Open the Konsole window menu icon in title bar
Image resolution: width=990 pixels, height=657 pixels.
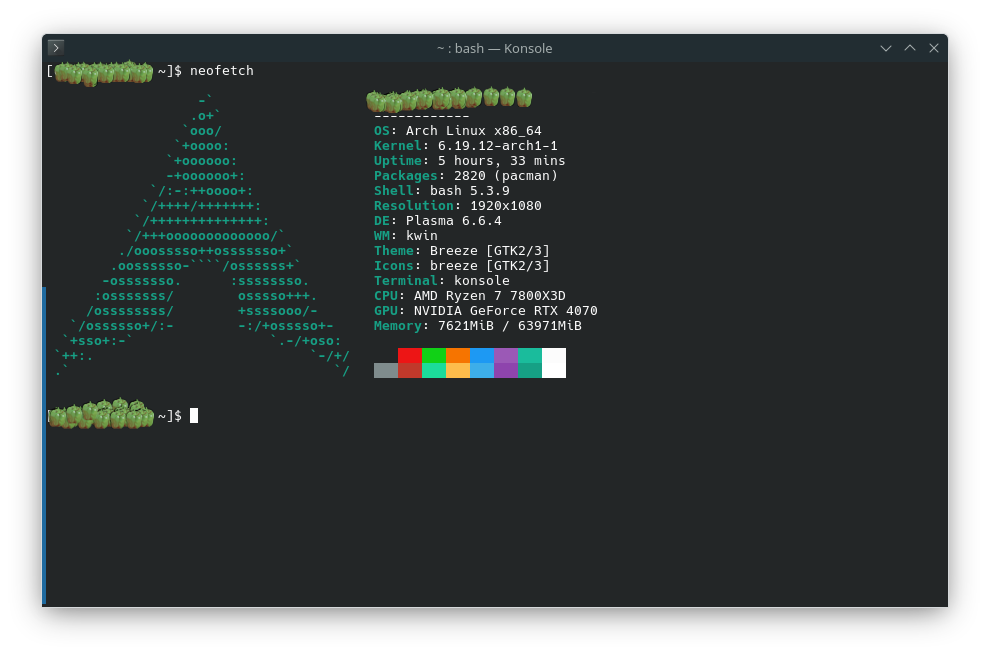[56, 48]
